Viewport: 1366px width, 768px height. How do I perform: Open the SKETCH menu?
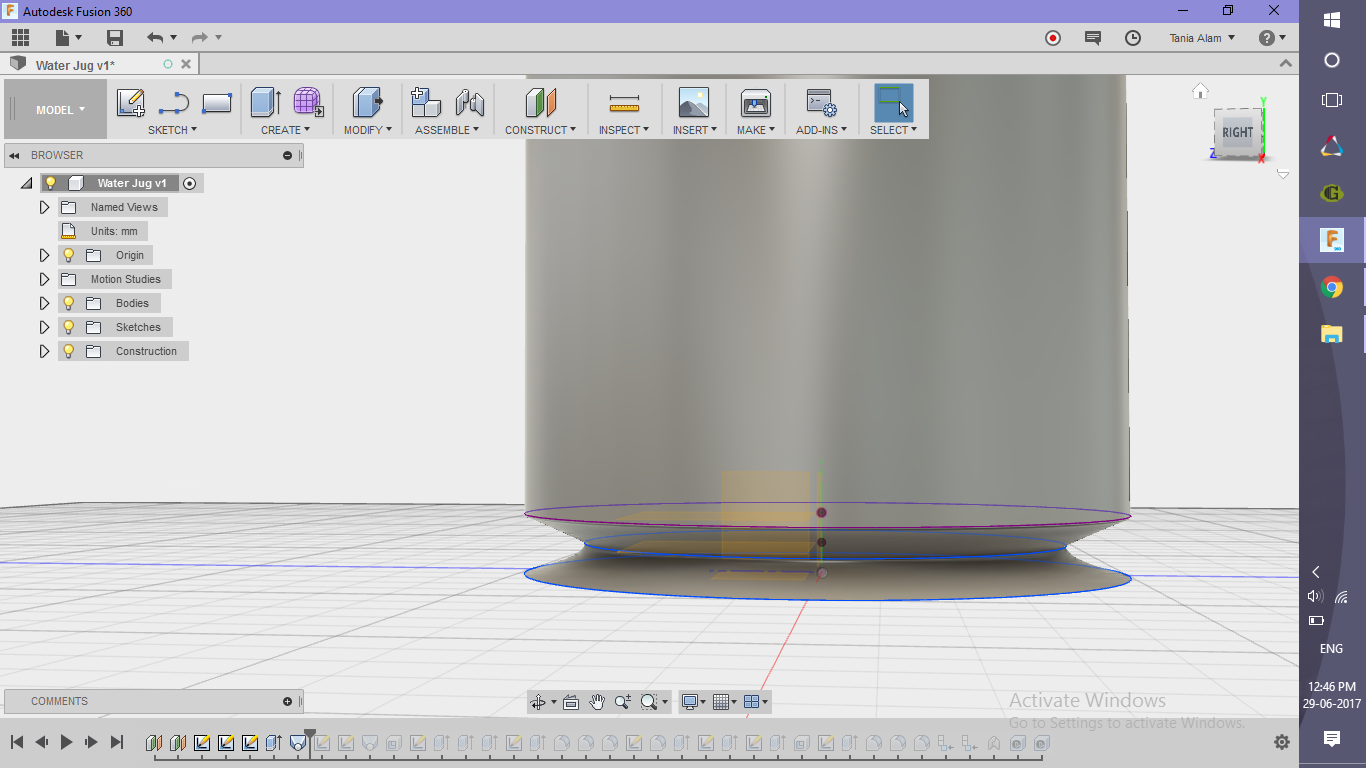pyautogui.click(x=172, y=130)
